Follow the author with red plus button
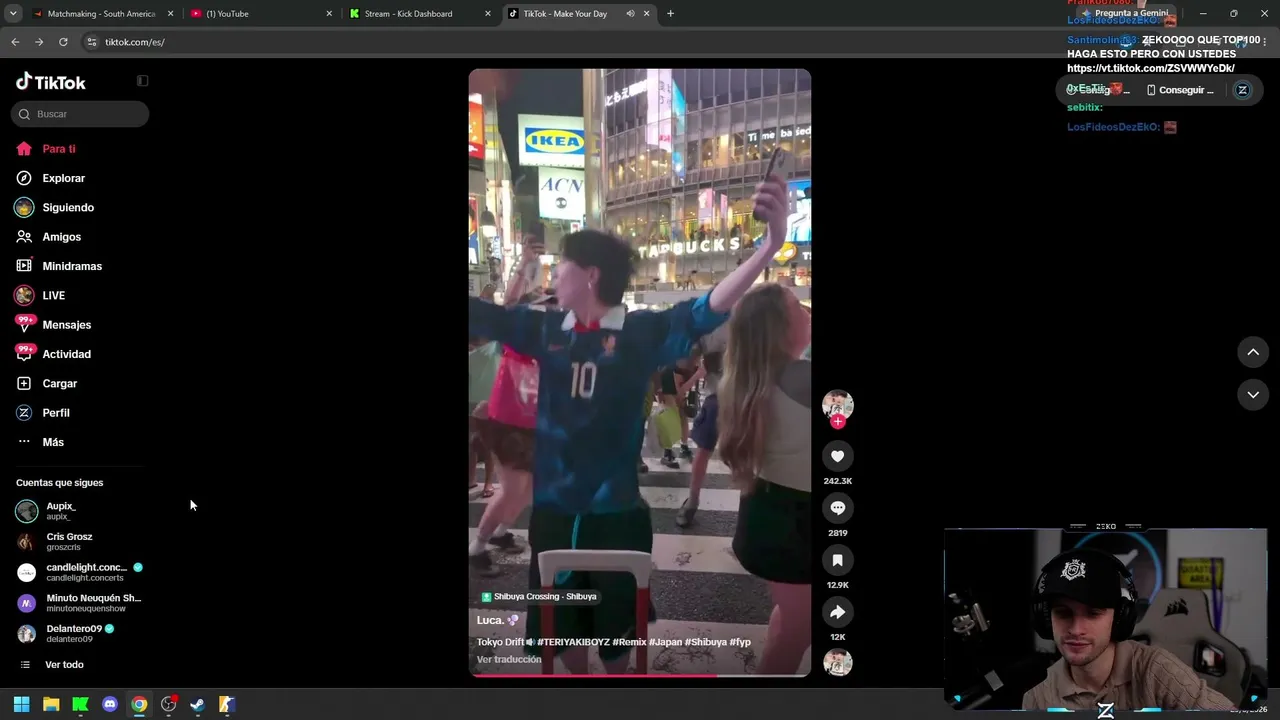This screenshot has width=1280, height=720. [838, 422]
